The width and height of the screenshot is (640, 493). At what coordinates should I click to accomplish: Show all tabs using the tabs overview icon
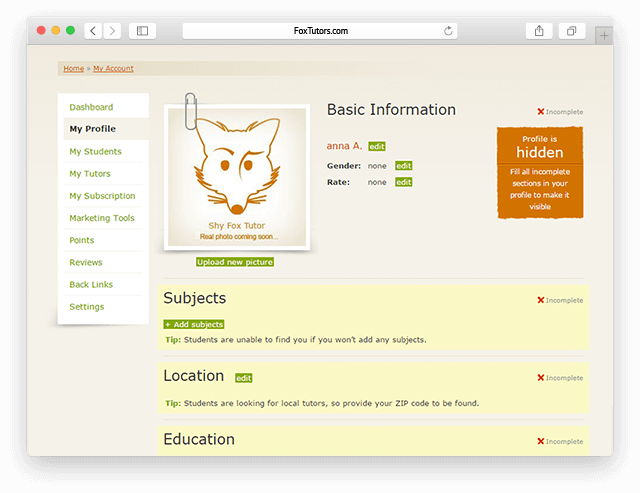tap(572, 31)
